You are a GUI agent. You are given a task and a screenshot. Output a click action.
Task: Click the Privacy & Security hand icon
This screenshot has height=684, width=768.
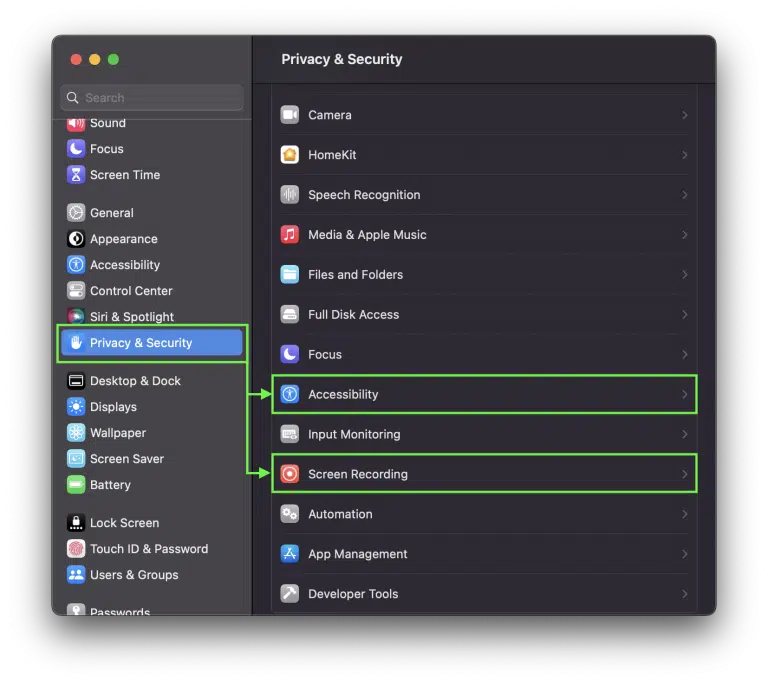(x=76, y=342)
